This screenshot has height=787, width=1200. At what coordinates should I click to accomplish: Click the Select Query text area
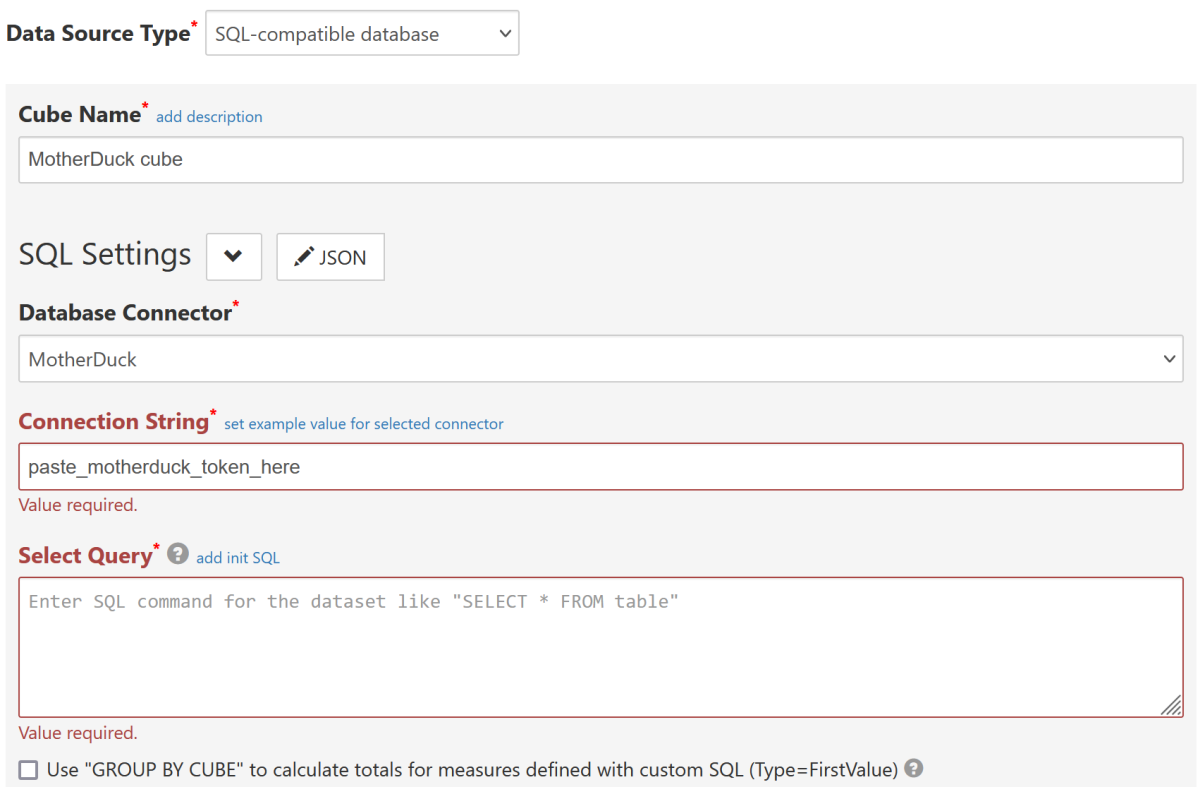point(600,640)
